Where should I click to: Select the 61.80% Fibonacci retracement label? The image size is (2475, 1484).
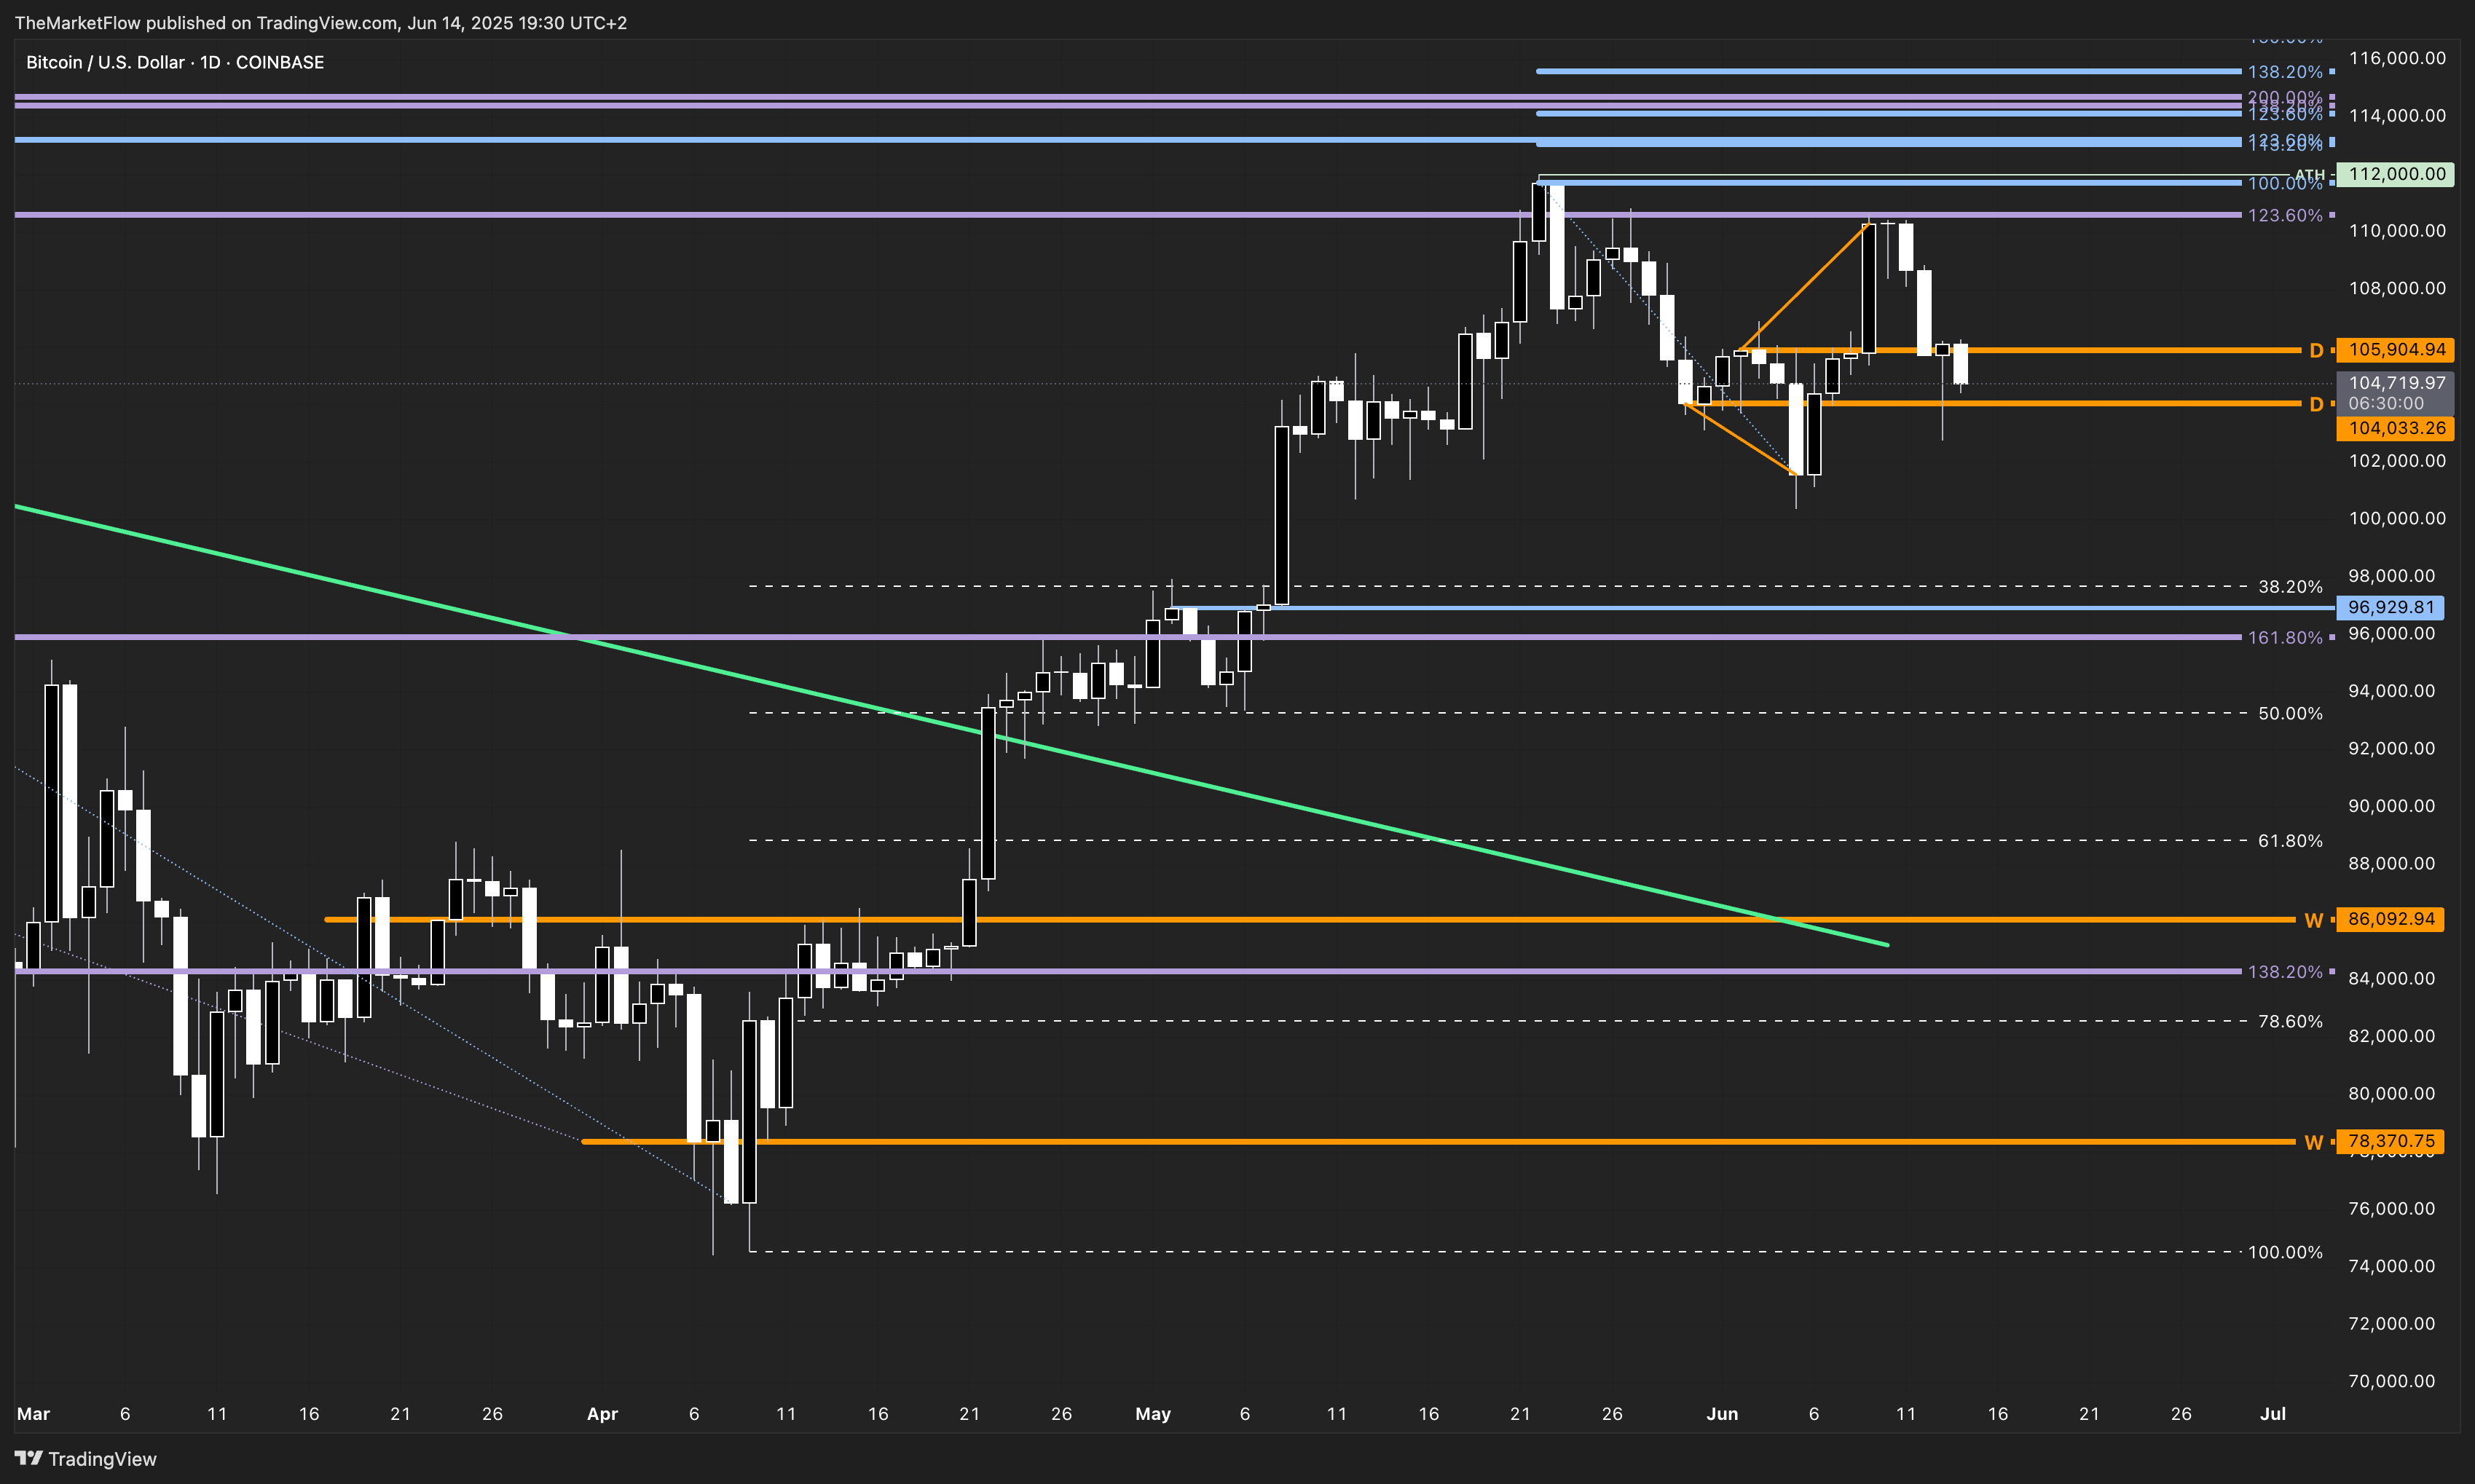2289,841
